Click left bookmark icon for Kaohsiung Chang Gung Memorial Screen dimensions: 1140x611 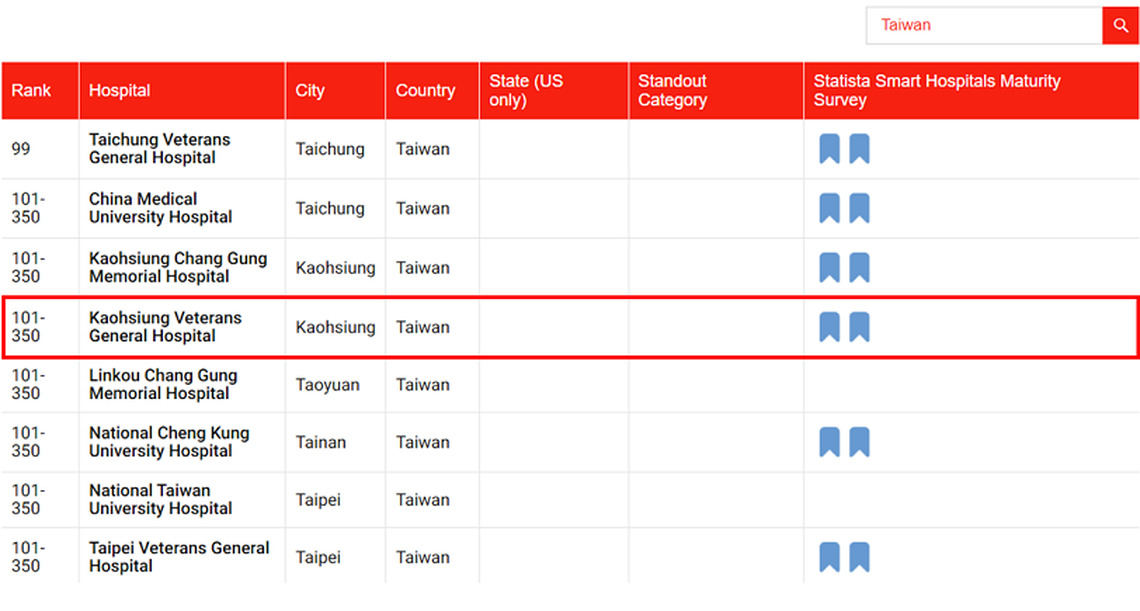(x=830, y=268)
